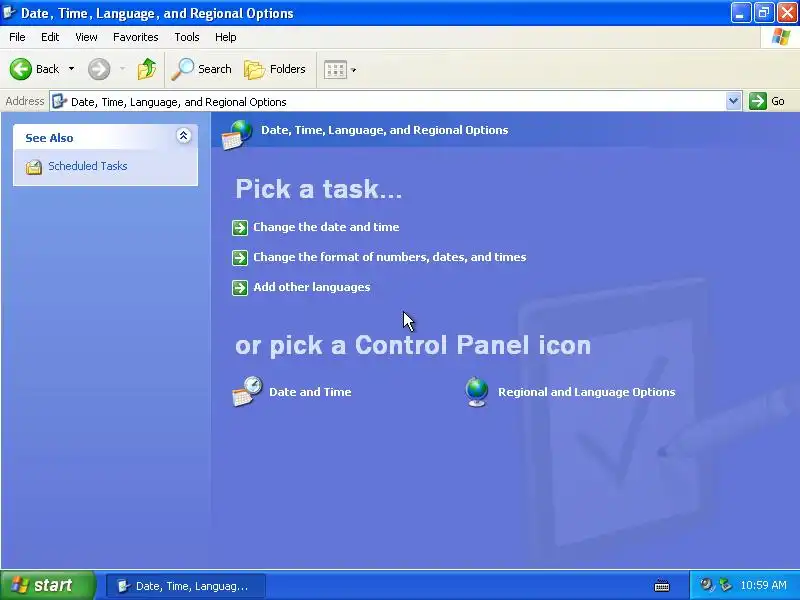This screenshot has height=600, width=800.
Task: Open the Help menu
Action: pos(226,37)
